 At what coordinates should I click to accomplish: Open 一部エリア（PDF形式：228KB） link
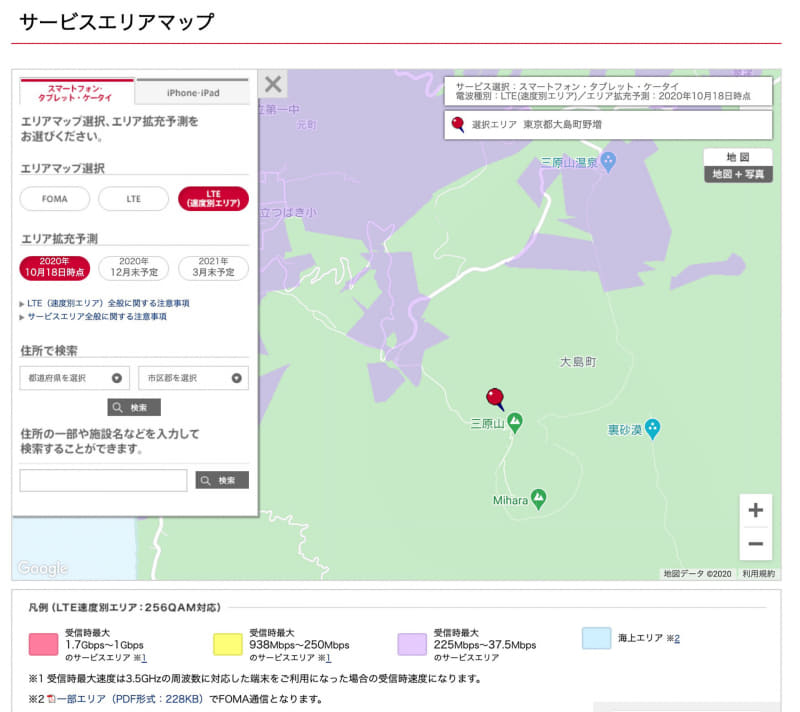click(x=130, y=699)
